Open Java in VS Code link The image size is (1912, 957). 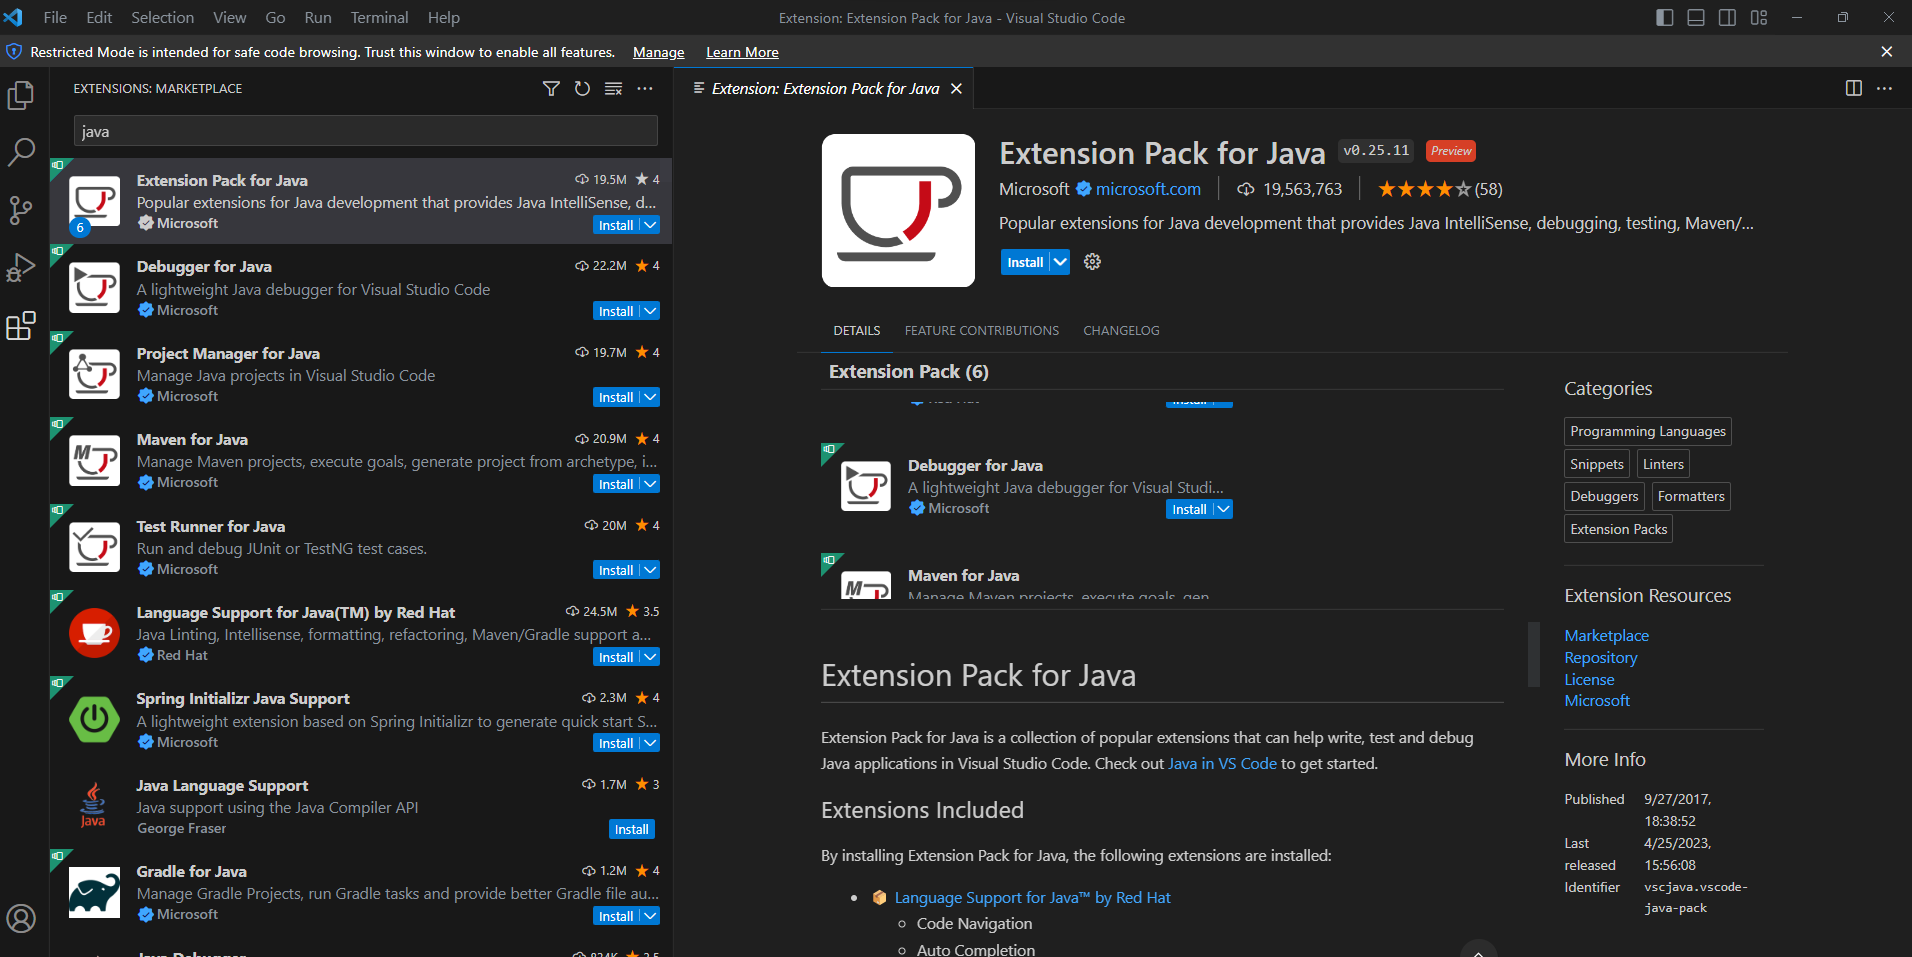(x=1222, y=763)
